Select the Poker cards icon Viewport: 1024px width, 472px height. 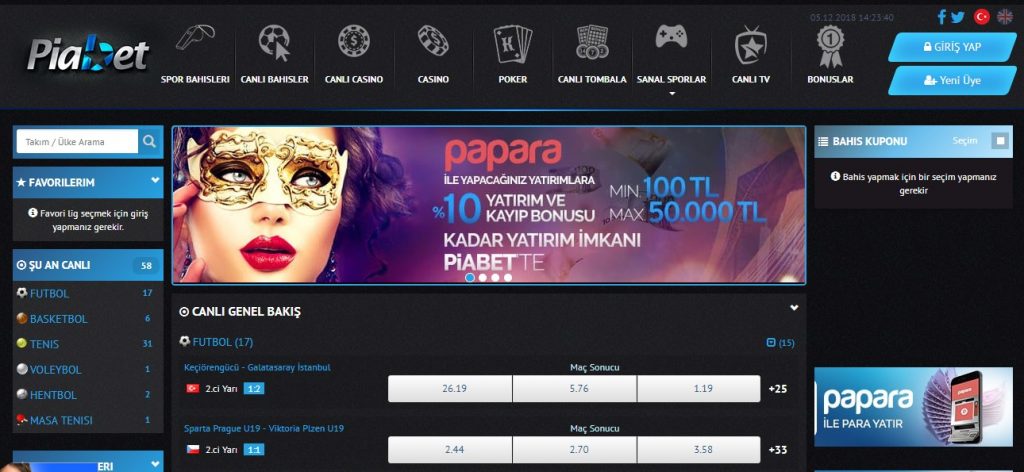pyautogui.click(x=513, y=43)
